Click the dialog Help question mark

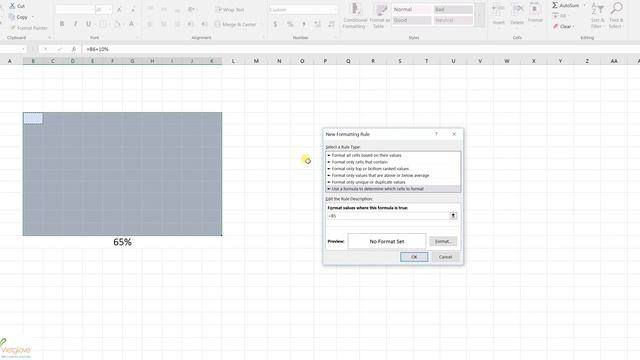(x=436, y=134)
